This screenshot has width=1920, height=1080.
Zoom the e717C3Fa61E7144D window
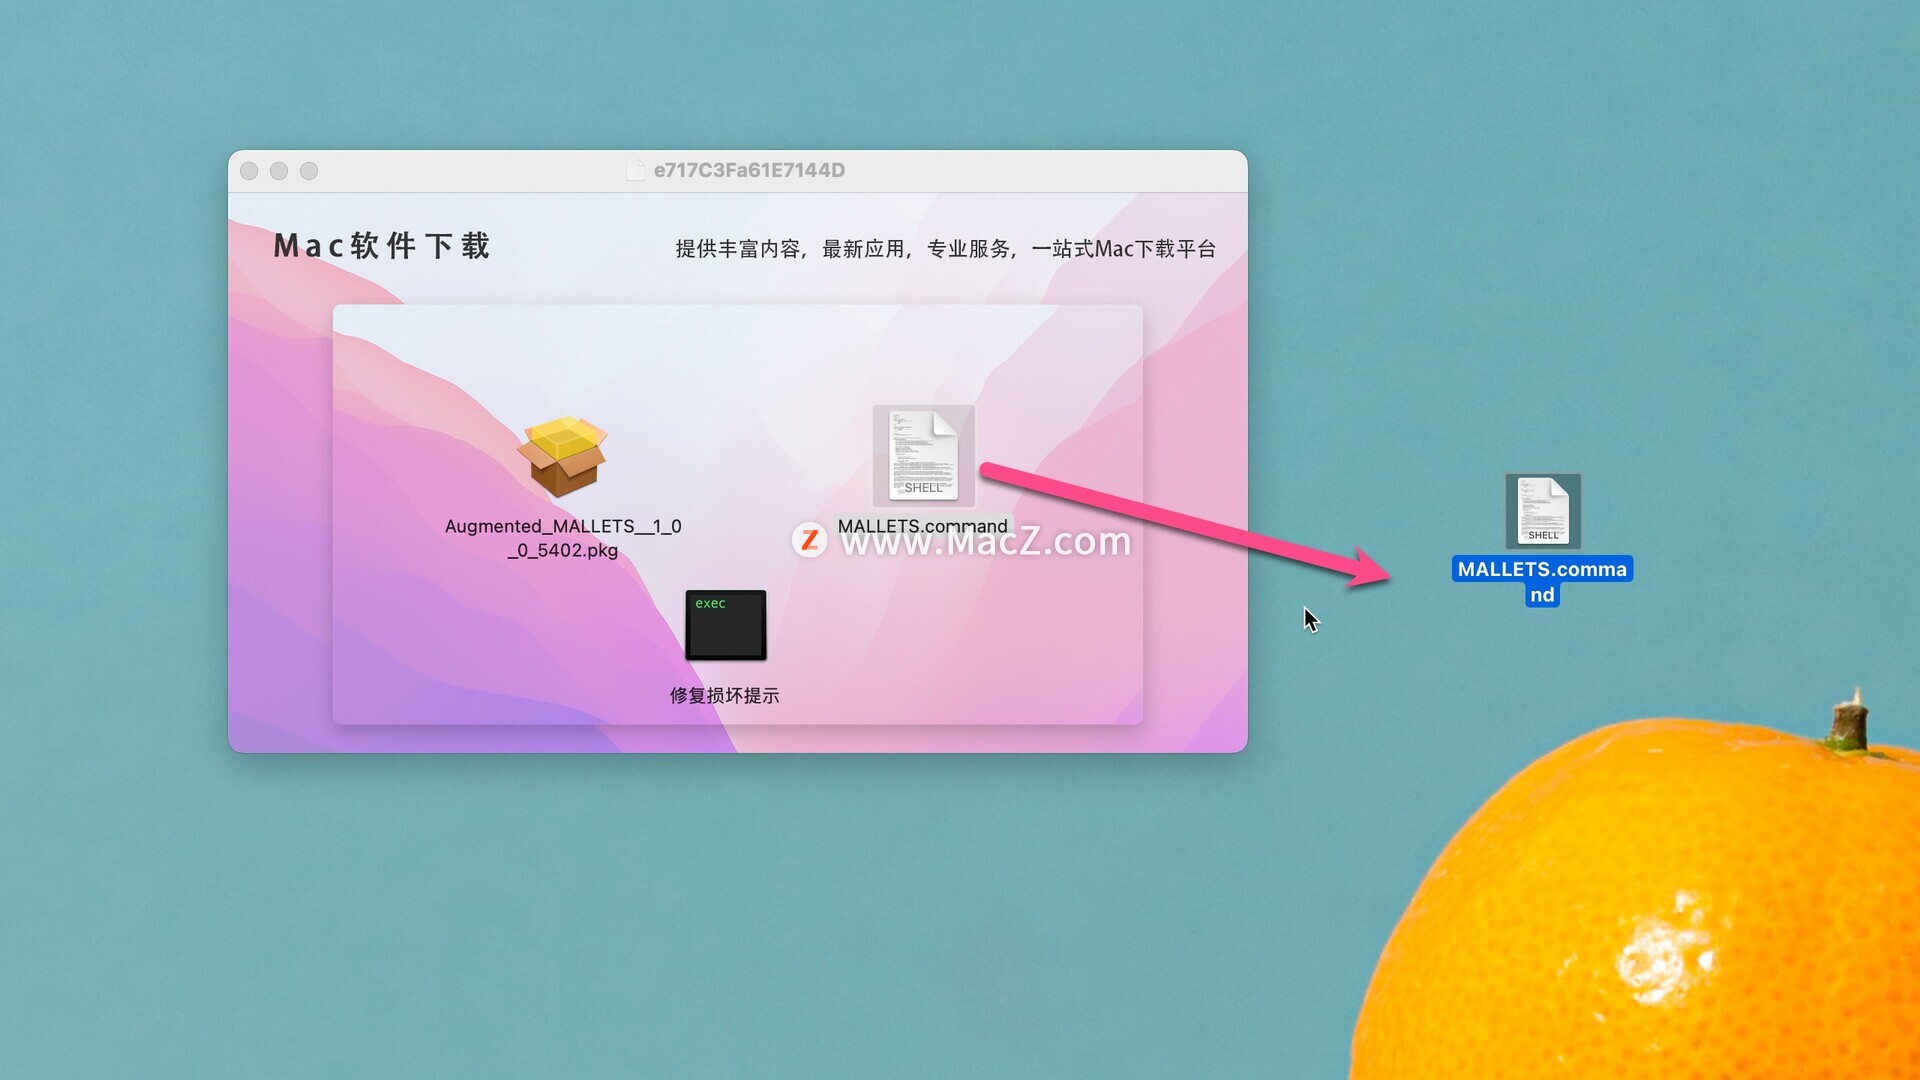(309, 171)
